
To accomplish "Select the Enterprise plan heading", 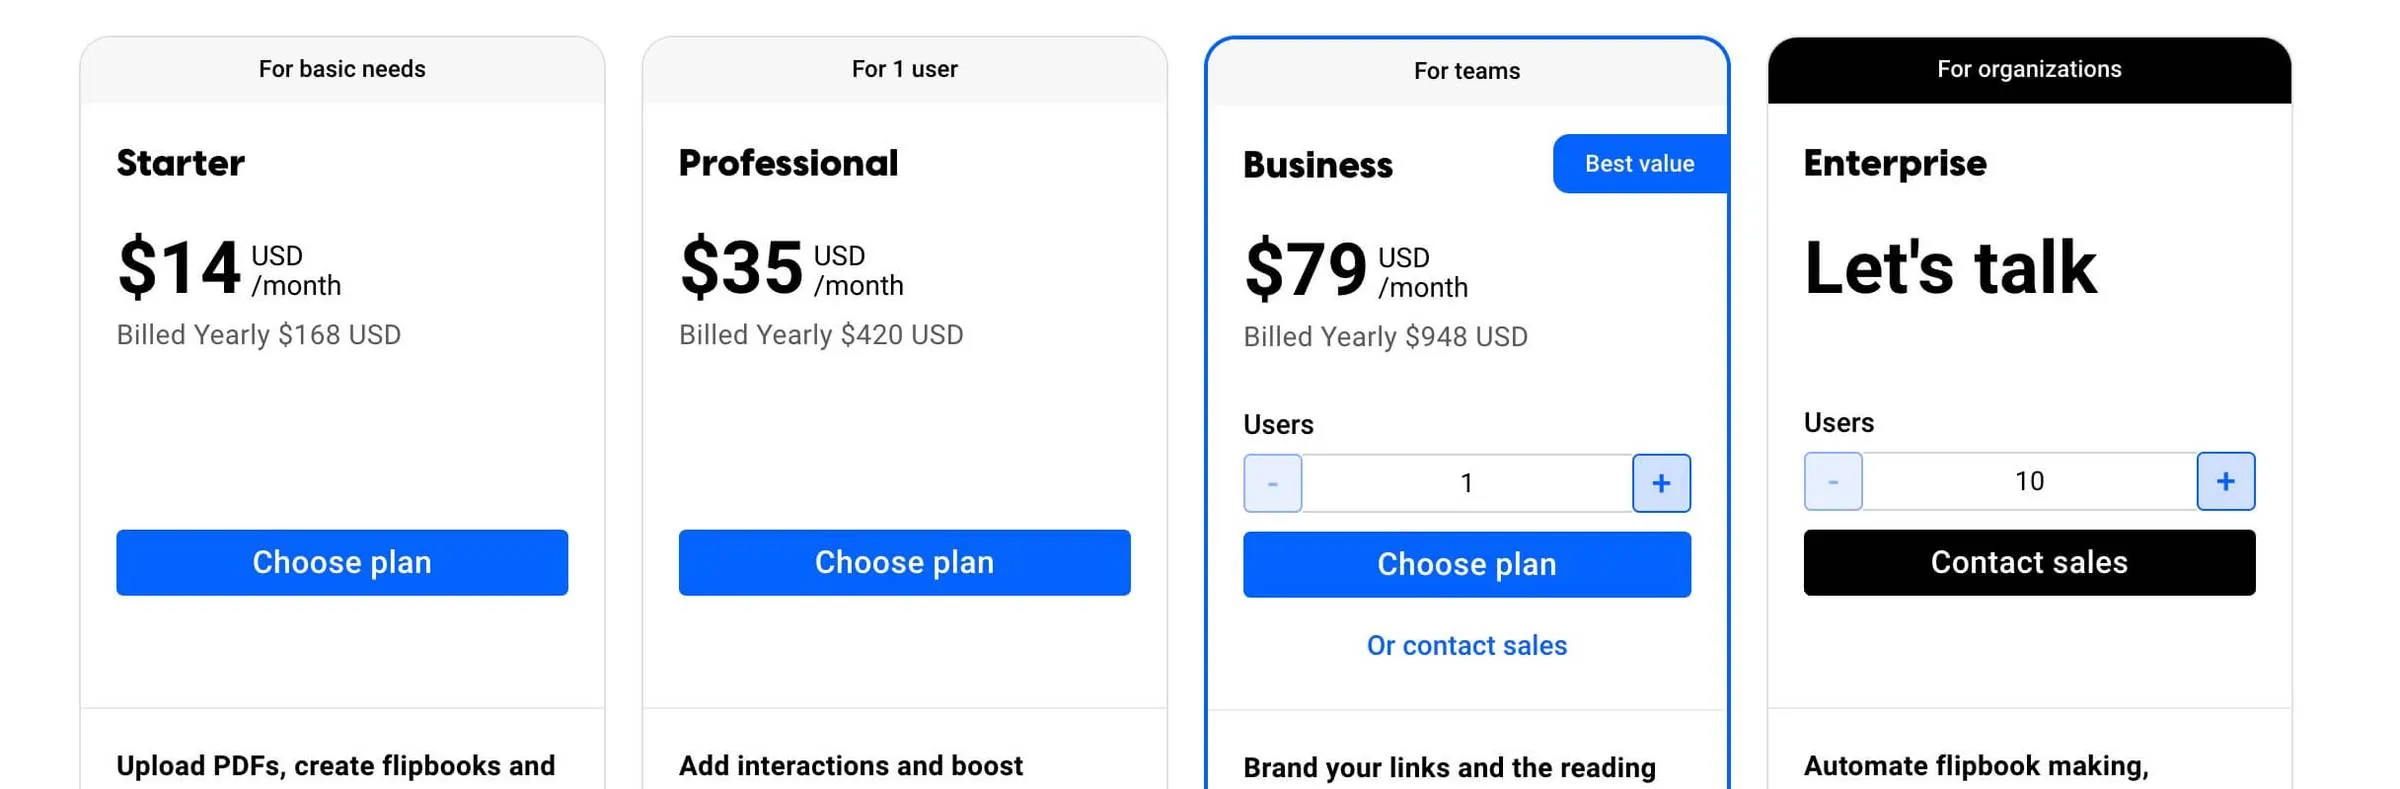I will click(x=1895, y=163).
